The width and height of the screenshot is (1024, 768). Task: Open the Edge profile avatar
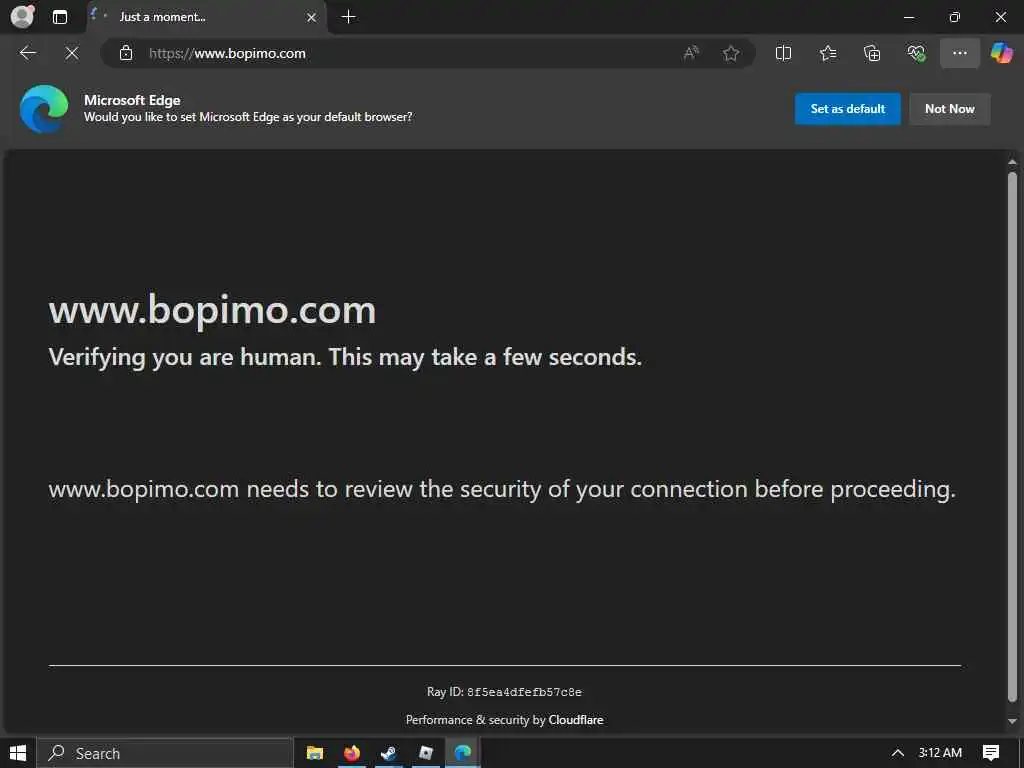23,16
